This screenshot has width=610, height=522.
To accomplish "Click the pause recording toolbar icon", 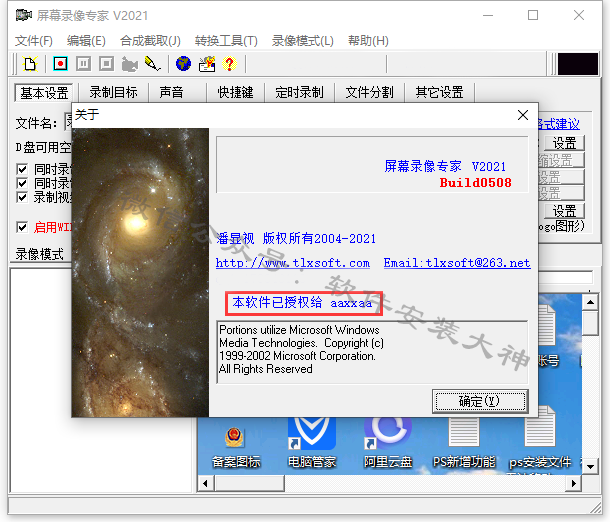I will (83, 64).
